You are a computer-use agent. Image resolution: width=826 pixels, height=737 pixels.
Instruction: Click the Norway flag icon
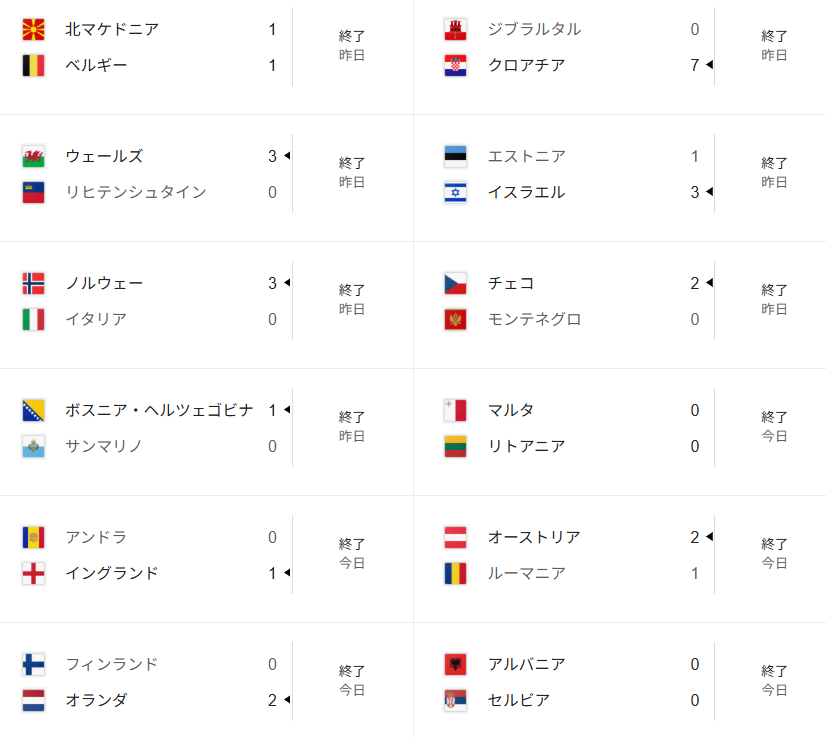33,283
